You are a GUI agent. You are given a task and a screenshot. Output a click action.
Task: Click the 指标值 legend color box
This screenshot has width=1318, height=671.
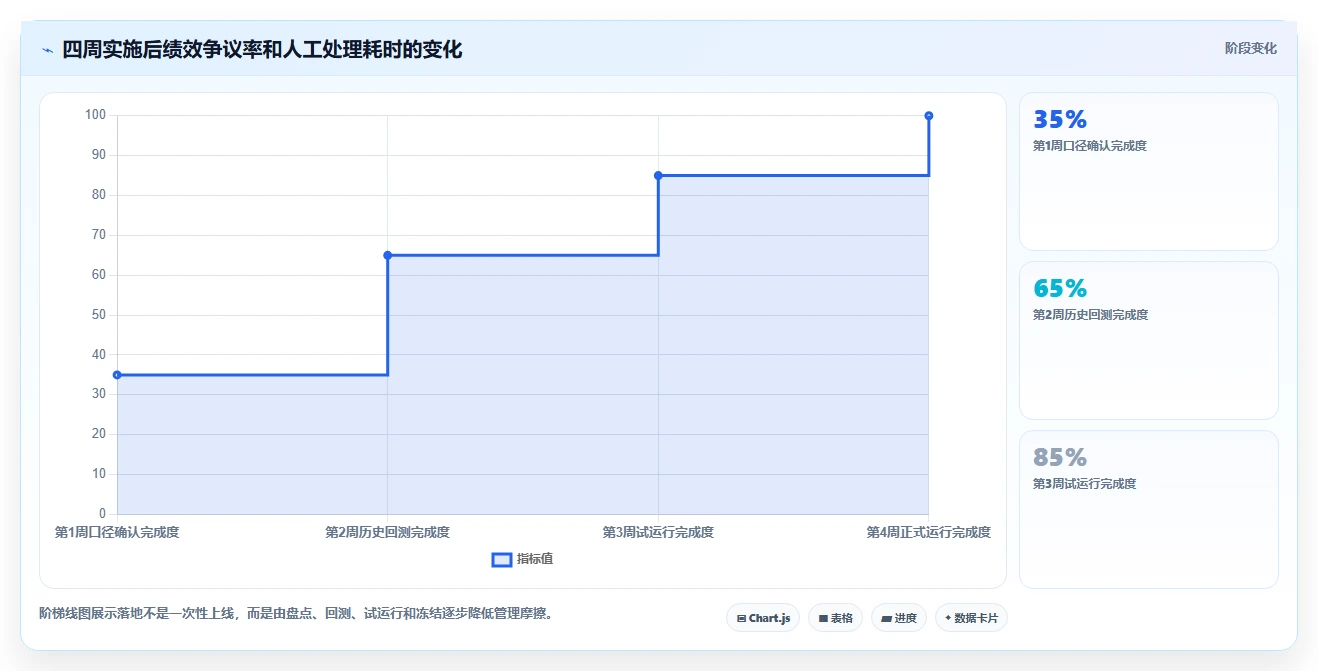pyautogui.click(x=502, y=559)
